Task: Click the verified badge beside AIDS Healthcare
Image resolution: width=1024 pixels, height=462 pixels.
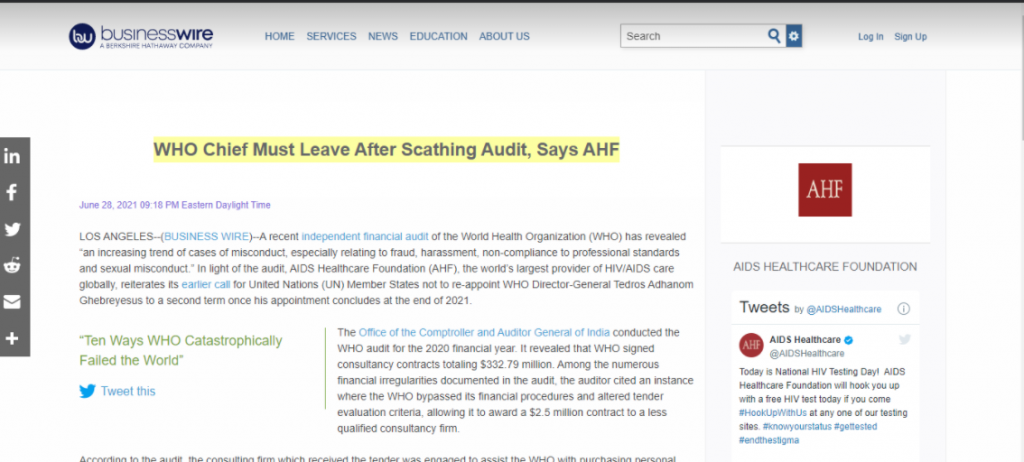Action: coord(849,340)
